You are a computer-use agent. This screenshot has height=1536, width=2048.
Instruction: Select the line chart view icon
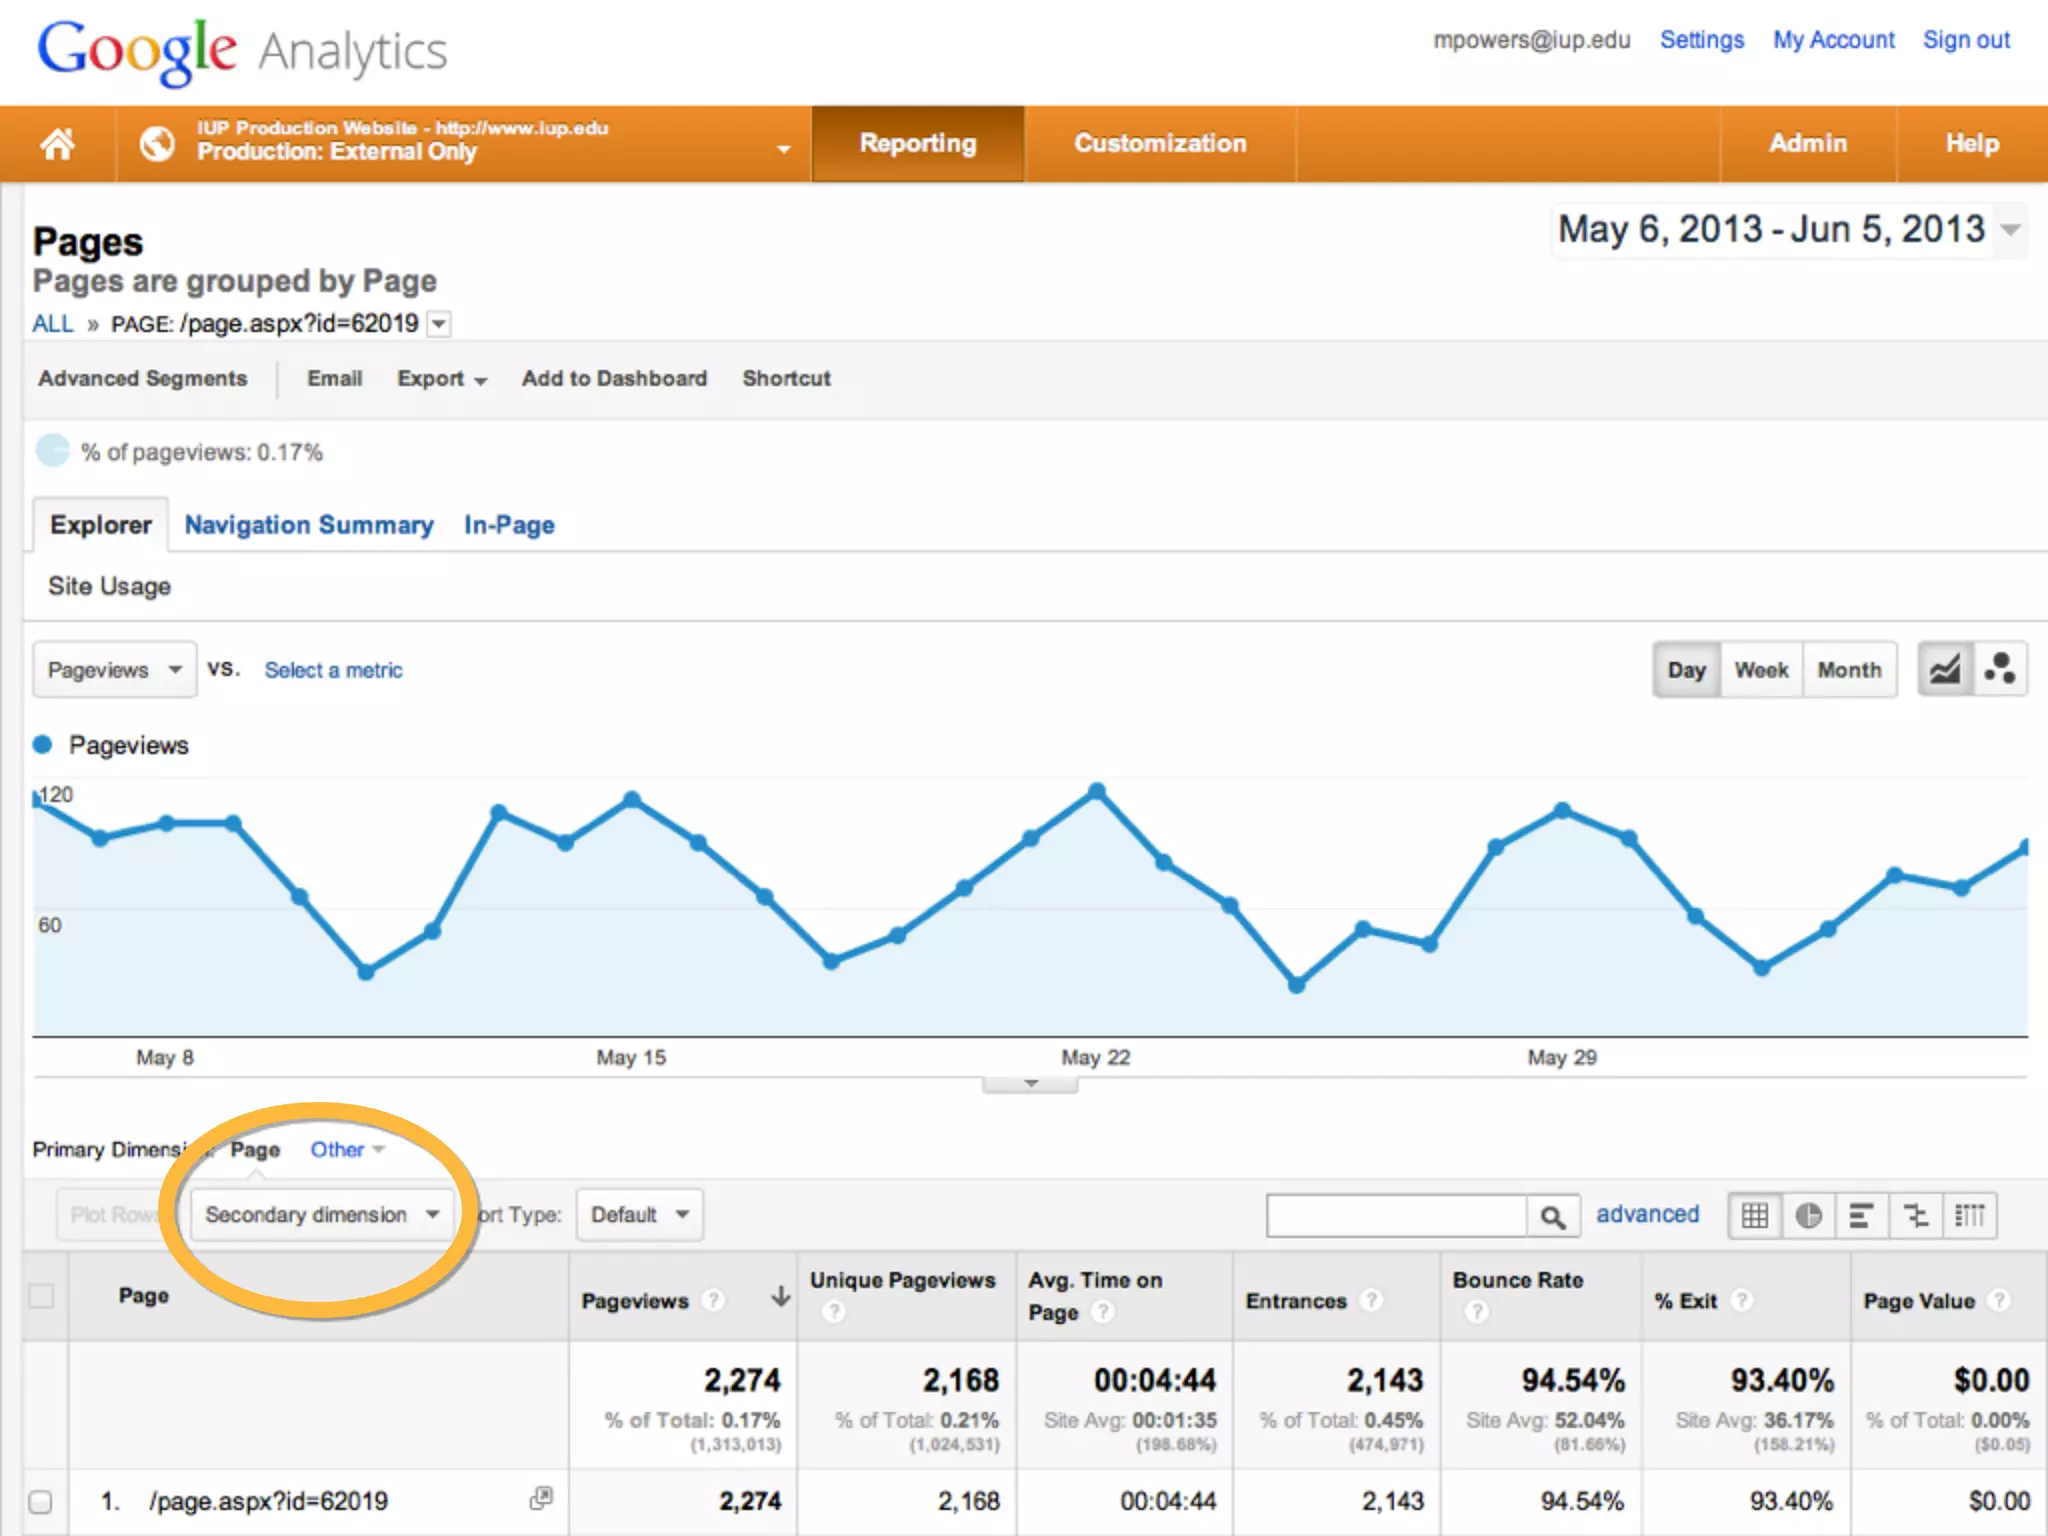(x=1945, y=669)
